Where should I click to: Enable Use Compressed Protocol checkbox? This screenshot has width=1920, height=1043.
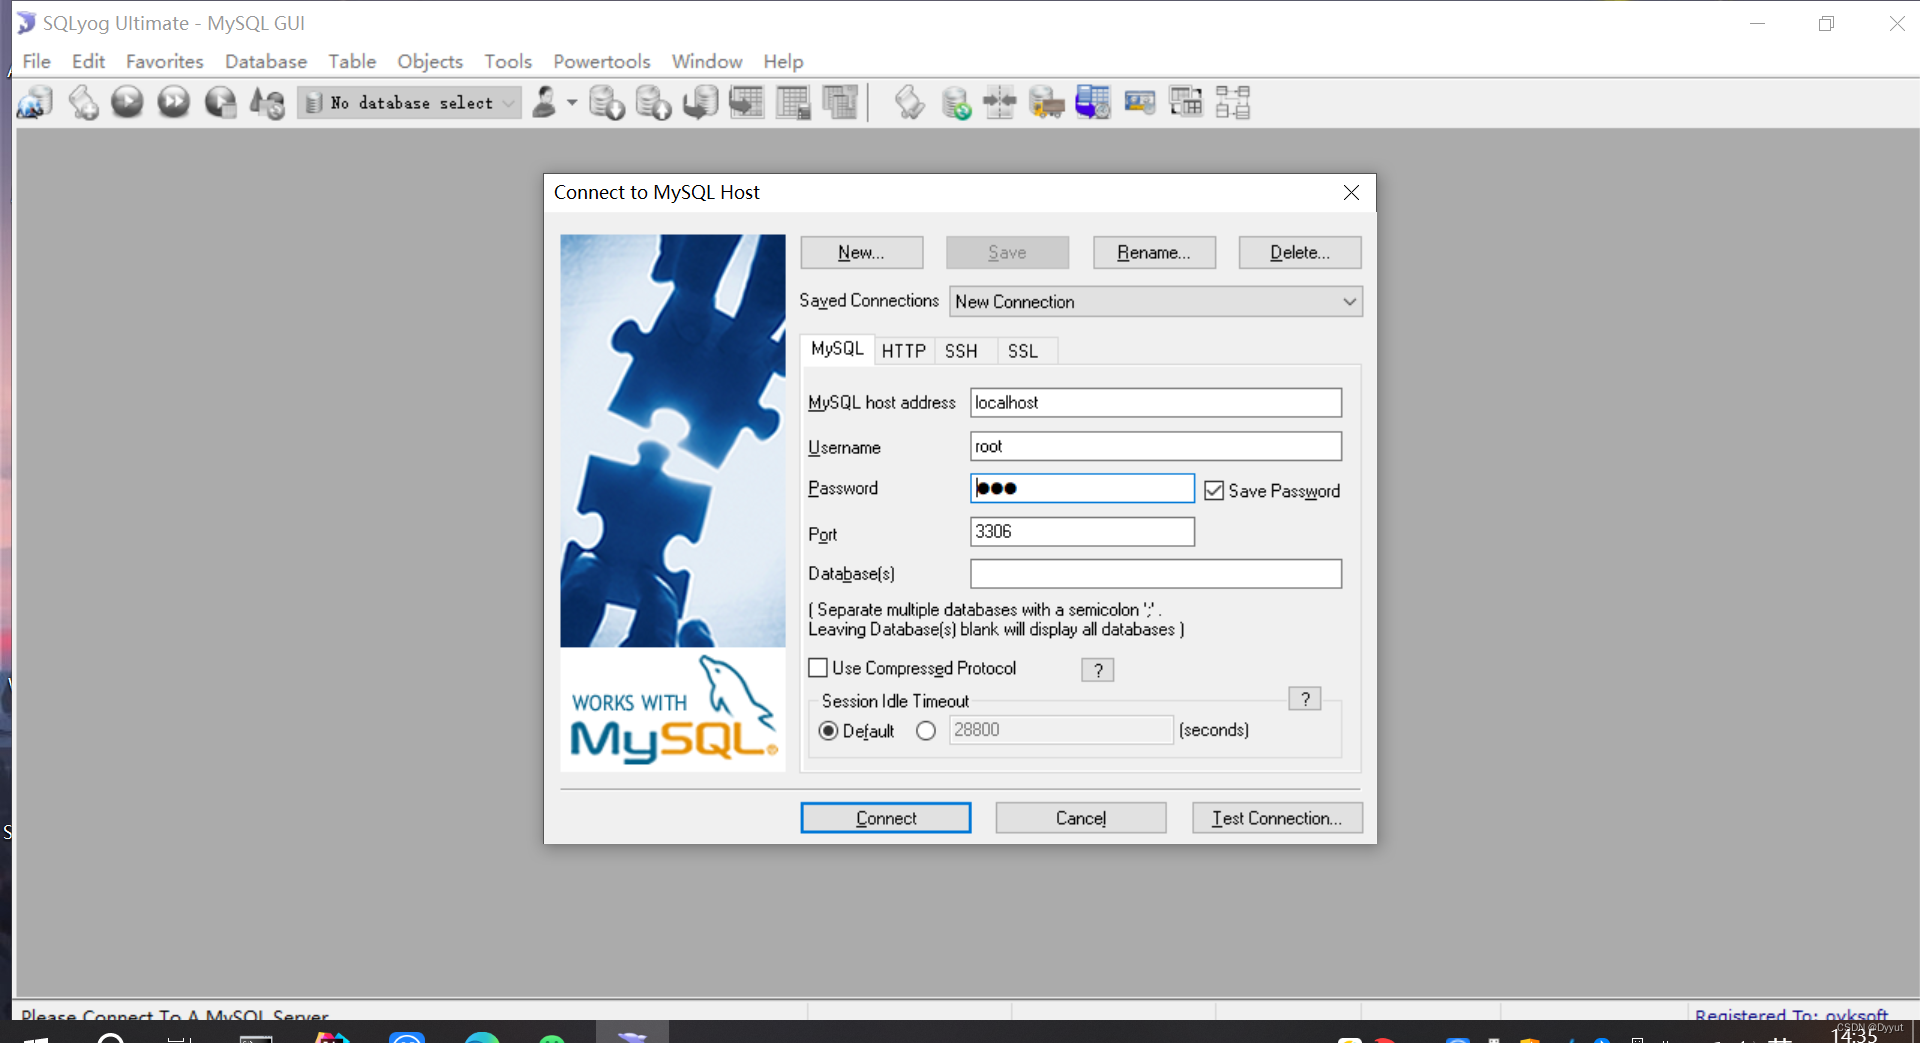(x=818, y=667)
